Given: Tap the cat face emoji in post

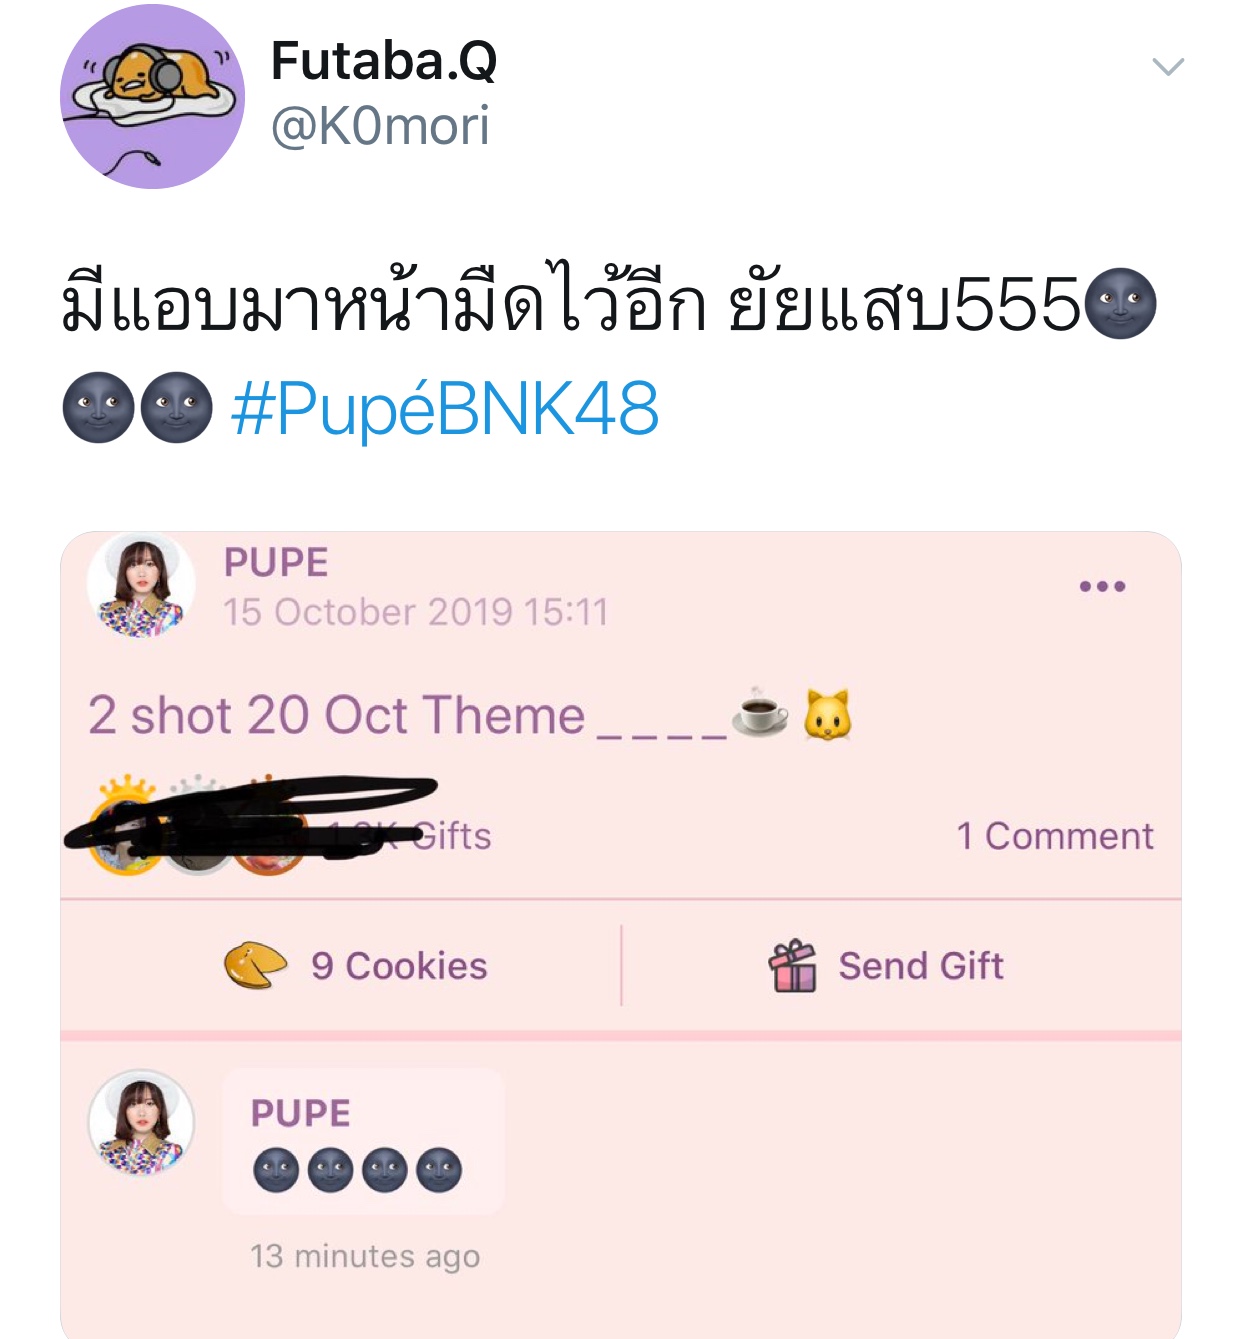Looking at the screenshot, I should pyautogui.click(x=828, y=715).
